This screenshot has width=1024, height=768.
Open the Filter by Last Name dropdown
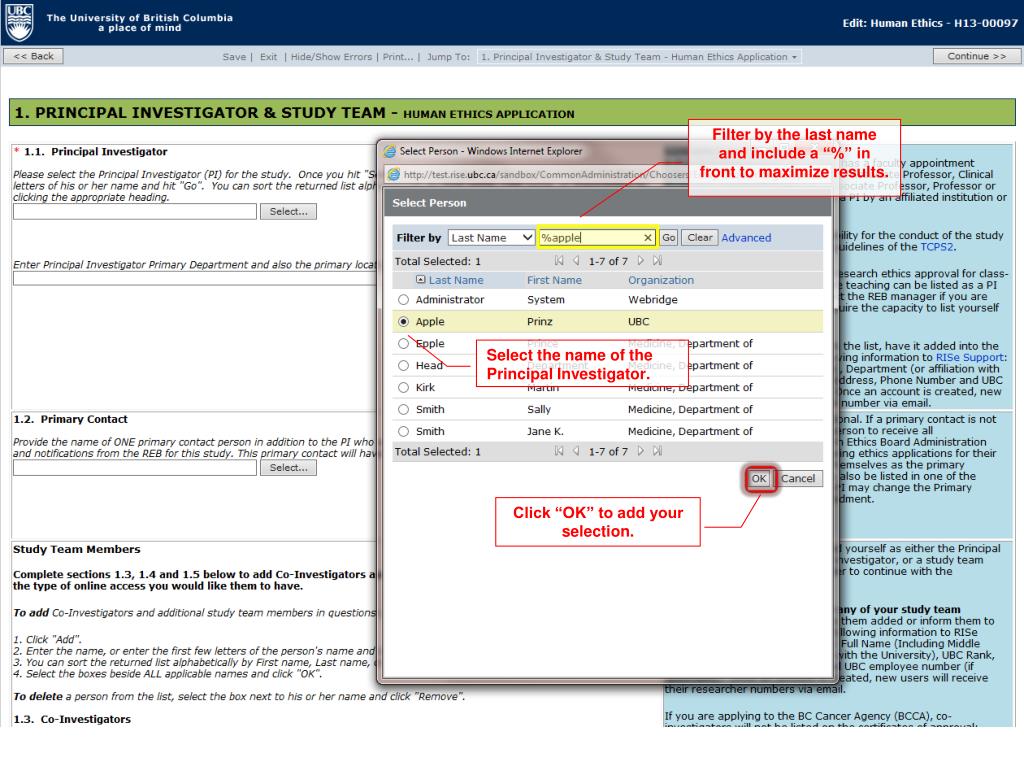pyautogui.click(x=492, y=238)
